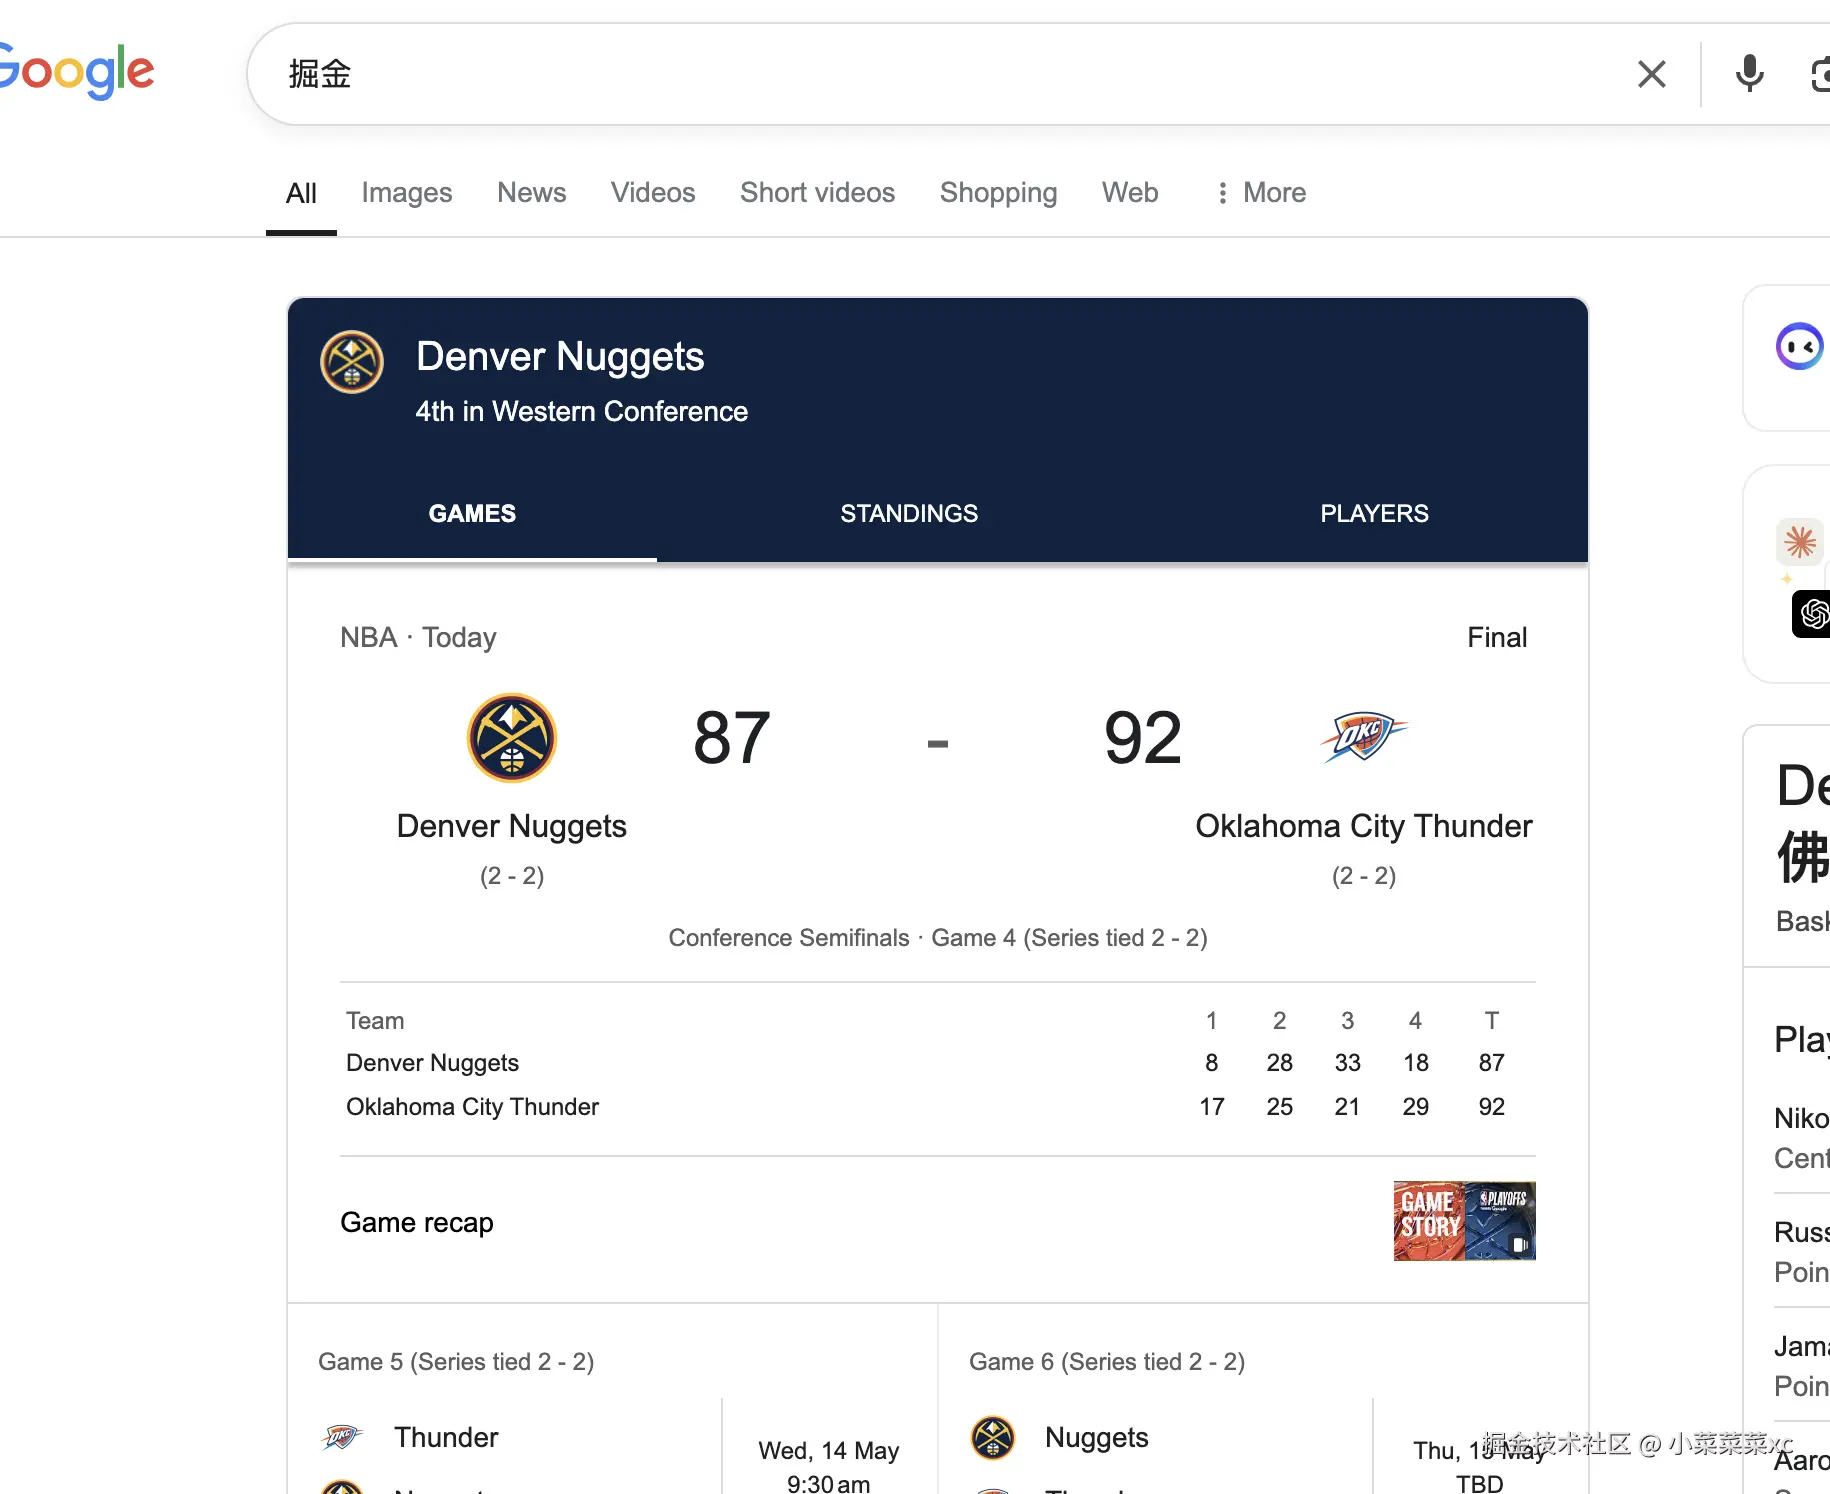Click the Nuggets score 87
1830x1494 pixels.
pyautogui.click(x=732, y=739)
